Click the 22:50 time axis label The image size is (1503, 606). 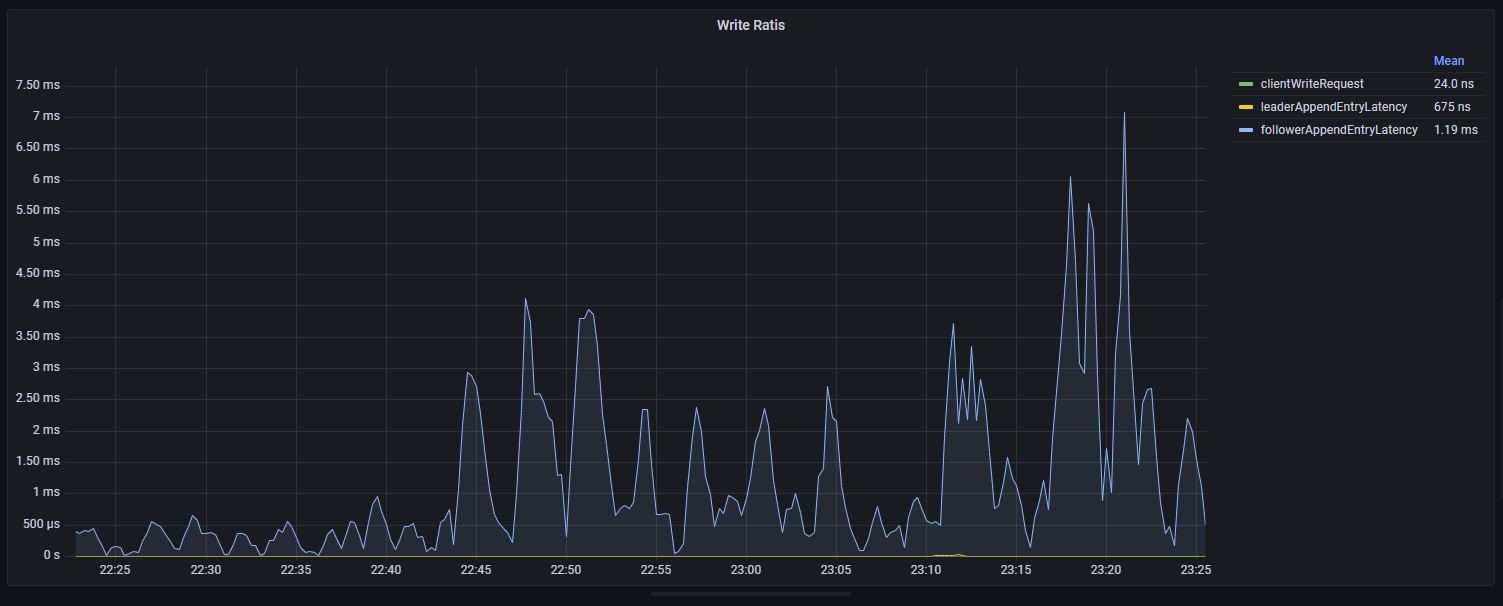[x=565, y=570]
